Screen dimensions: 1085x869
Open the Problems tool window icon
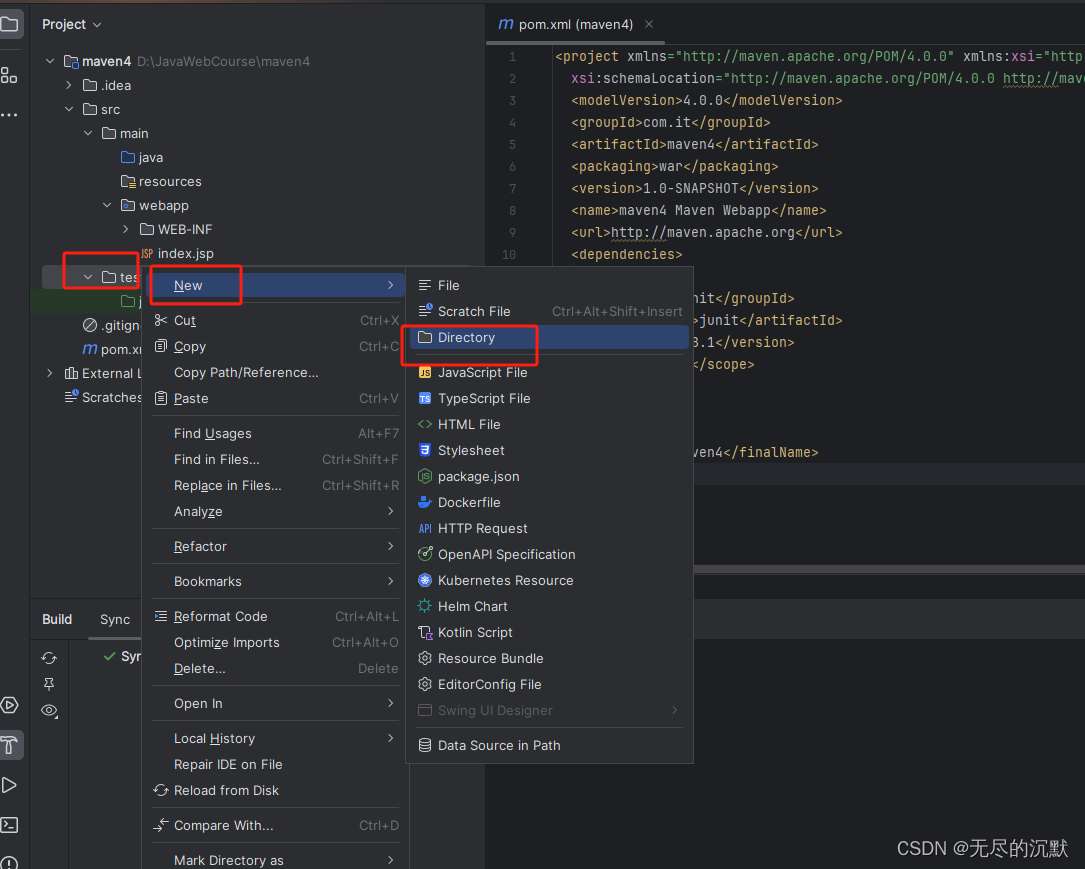click(9, 863)
